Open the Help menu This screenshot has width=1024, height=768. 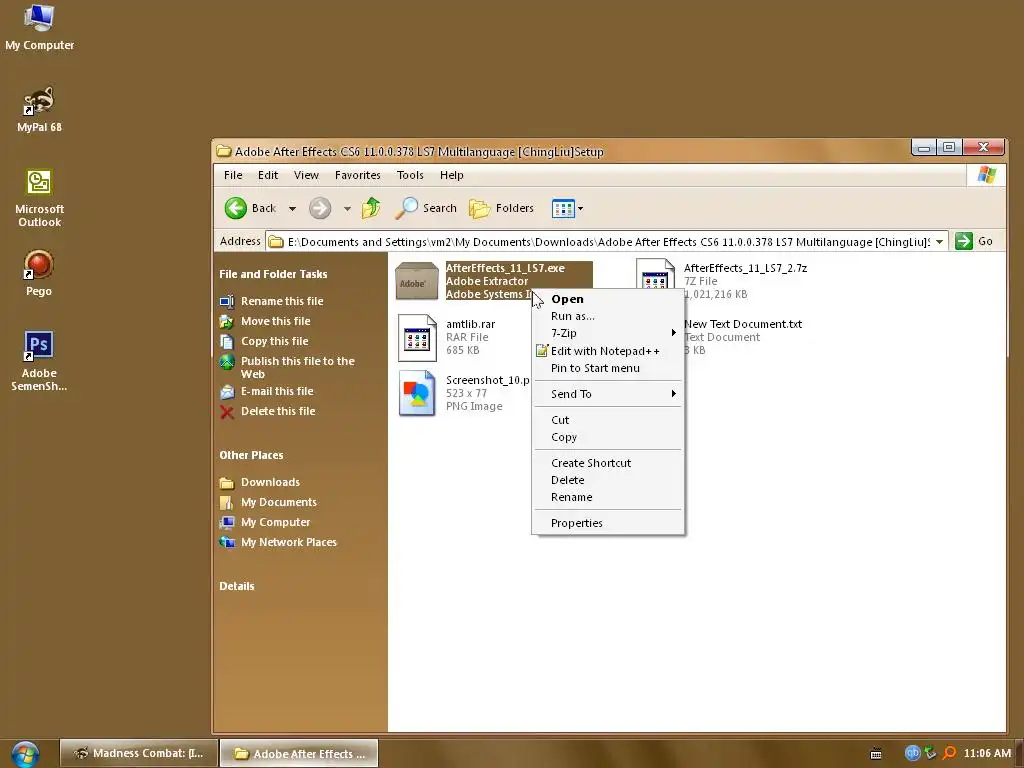[451, 175]
